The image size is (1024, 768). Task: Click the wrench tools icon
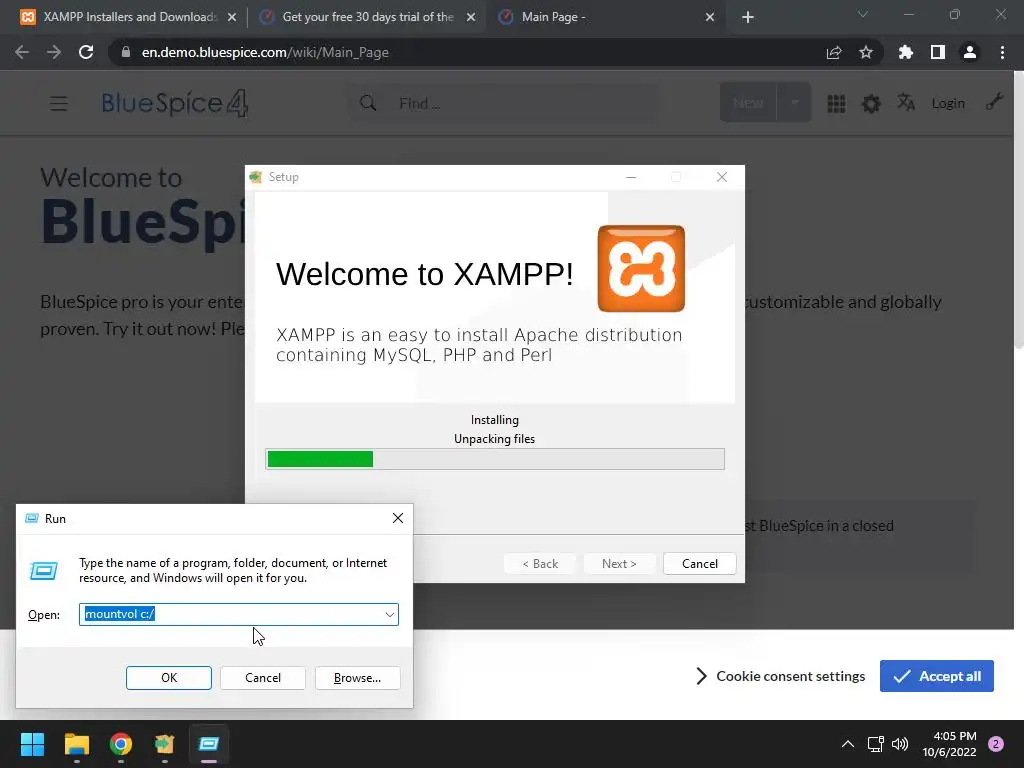994,102
